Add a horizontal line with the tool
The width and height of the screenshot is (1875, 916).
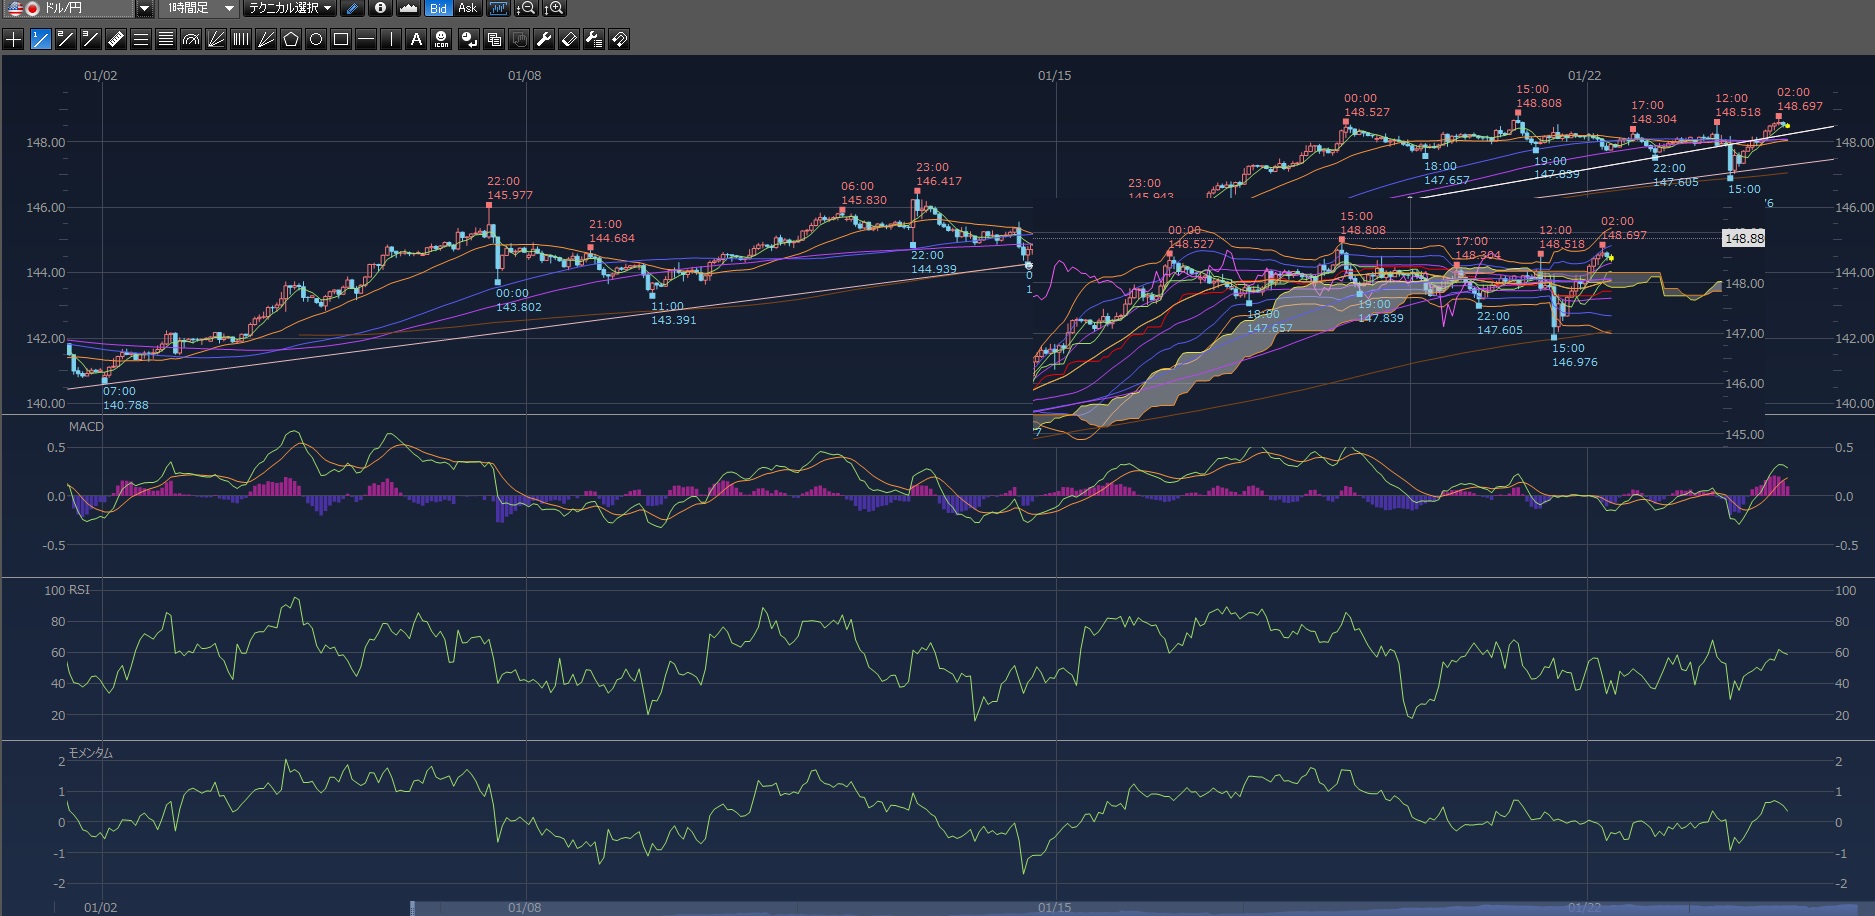pyautogui.click(x=366, y=40)
